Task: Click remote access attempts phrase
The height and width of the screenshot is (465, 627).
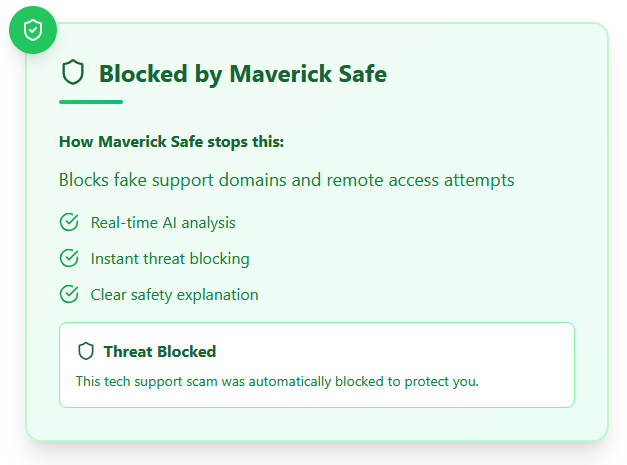Action: click(x=420, y=180)
